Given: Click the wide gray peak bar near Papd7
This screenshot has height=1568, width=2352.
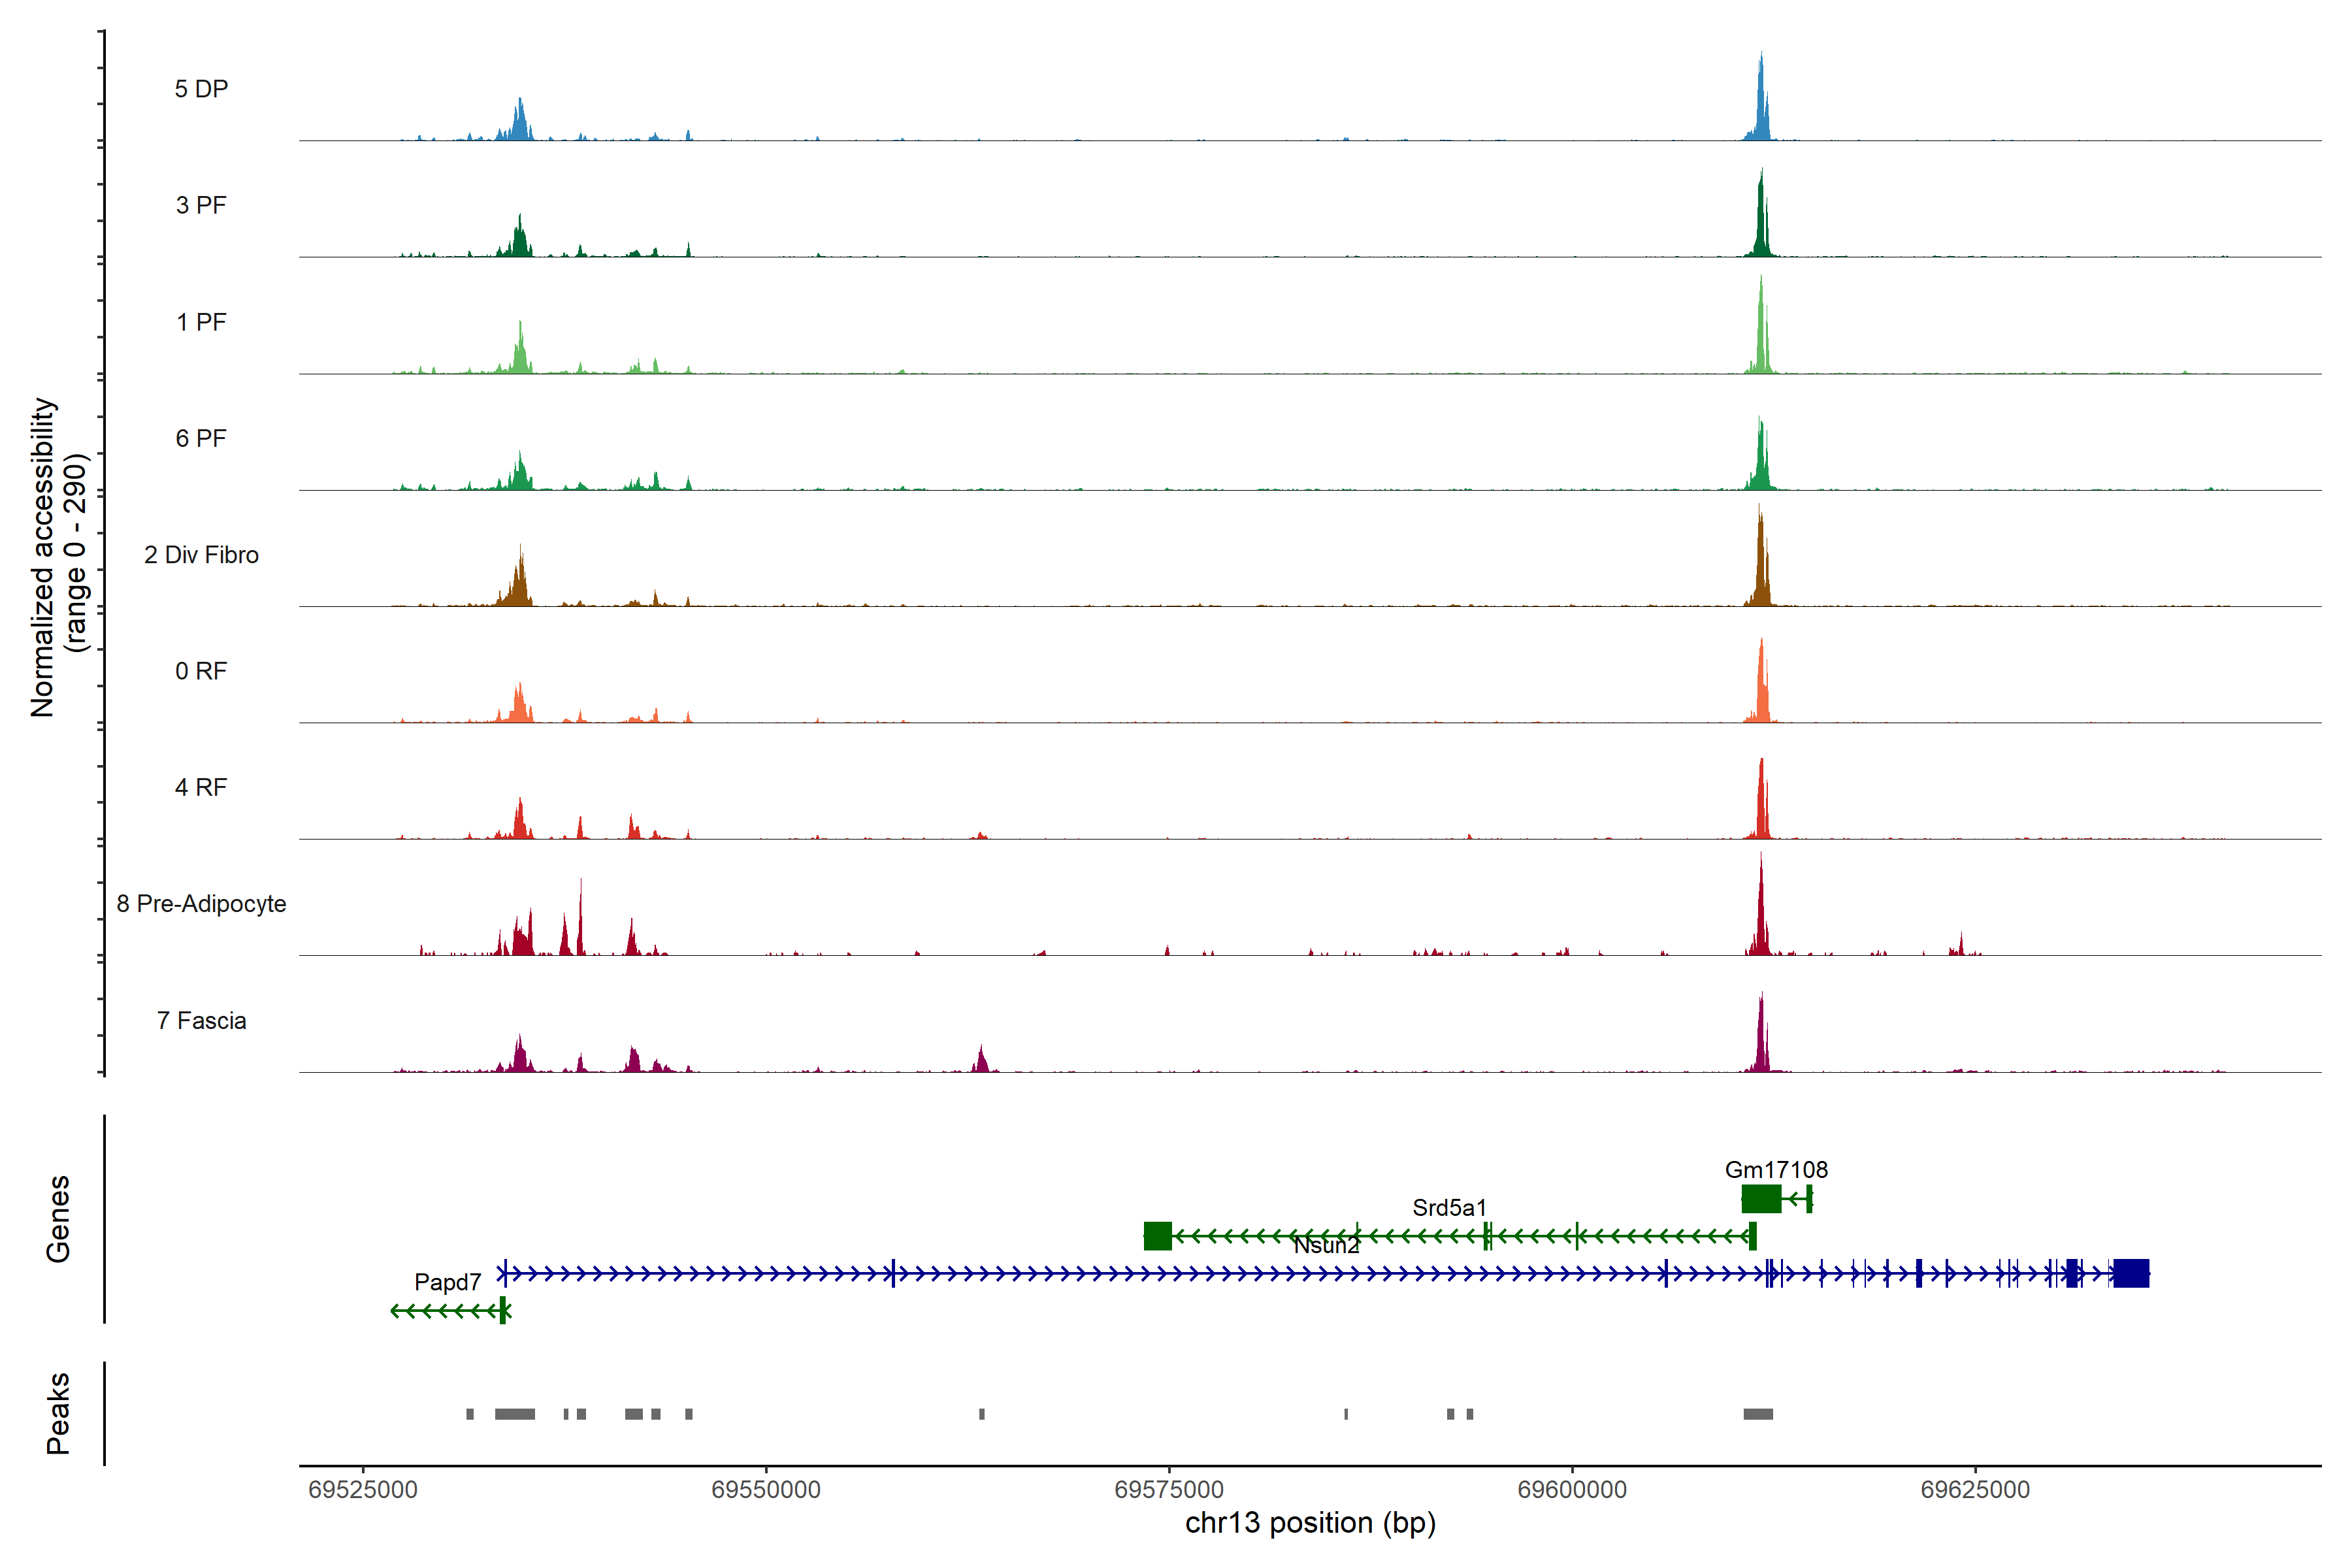Looking at the screenshot, I should [x=515, y=1414].
